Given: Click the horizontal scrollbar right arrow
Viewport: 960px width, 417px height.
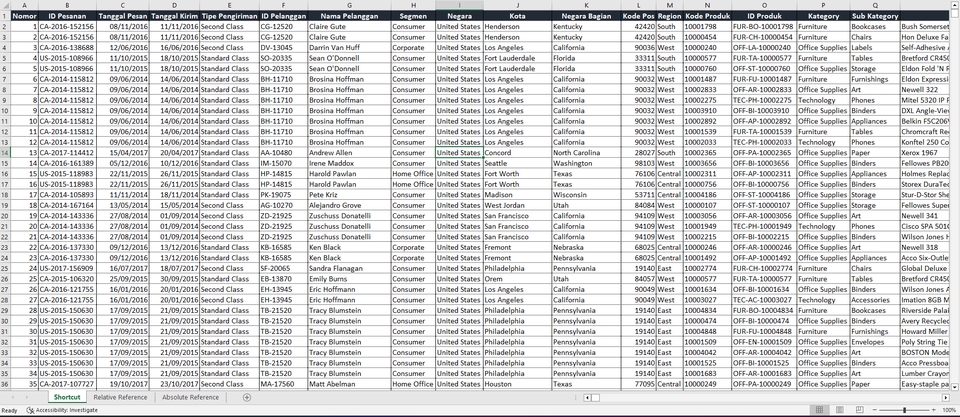Looking at the screenshot, I should click(x=946, y=397).
